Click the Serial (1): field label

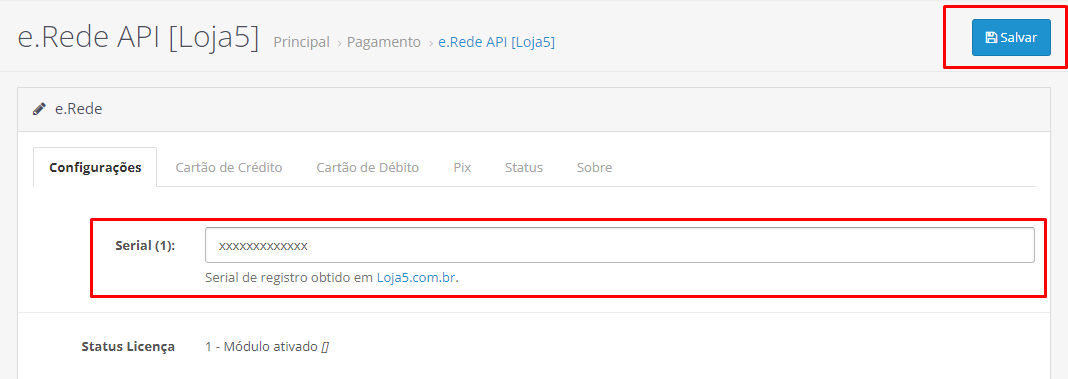click(145, 245)
